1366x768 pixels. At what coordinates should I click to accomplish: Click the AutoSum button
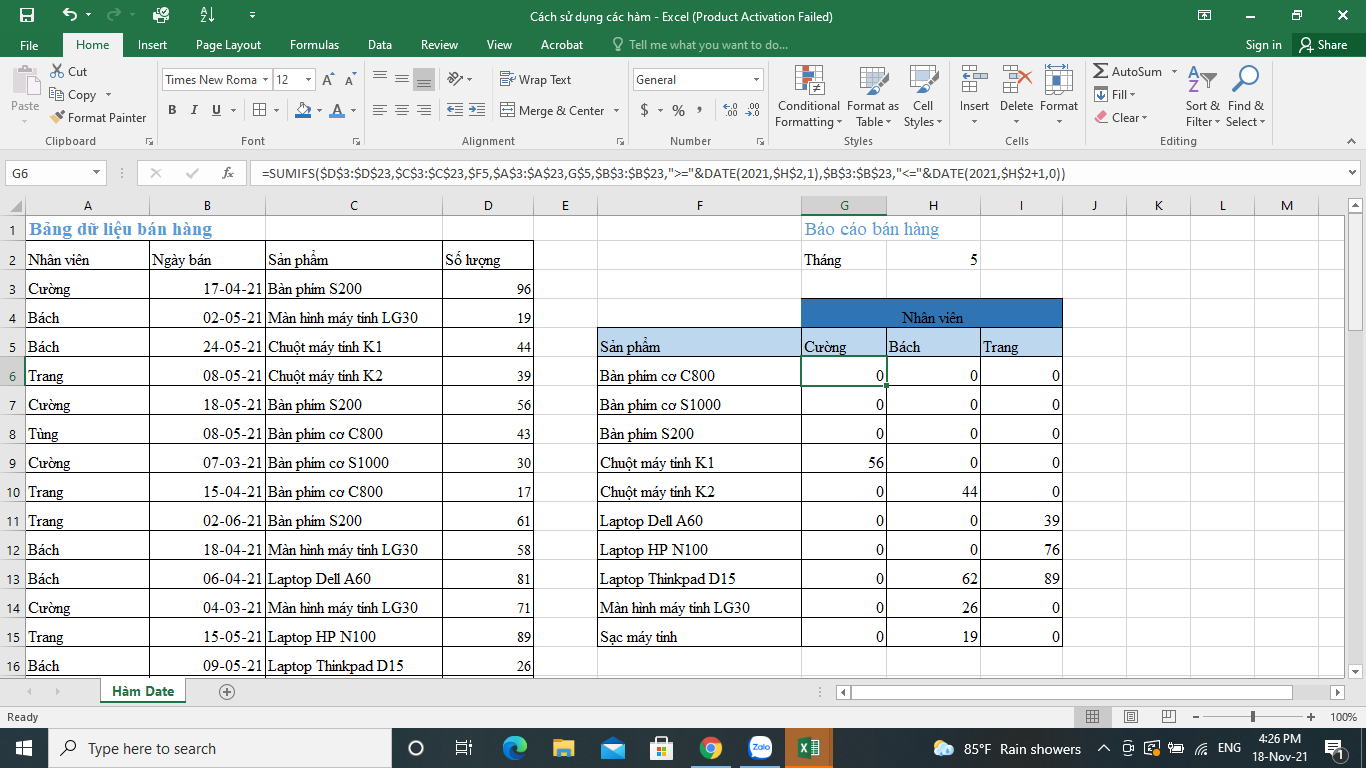coord(1128,72)
